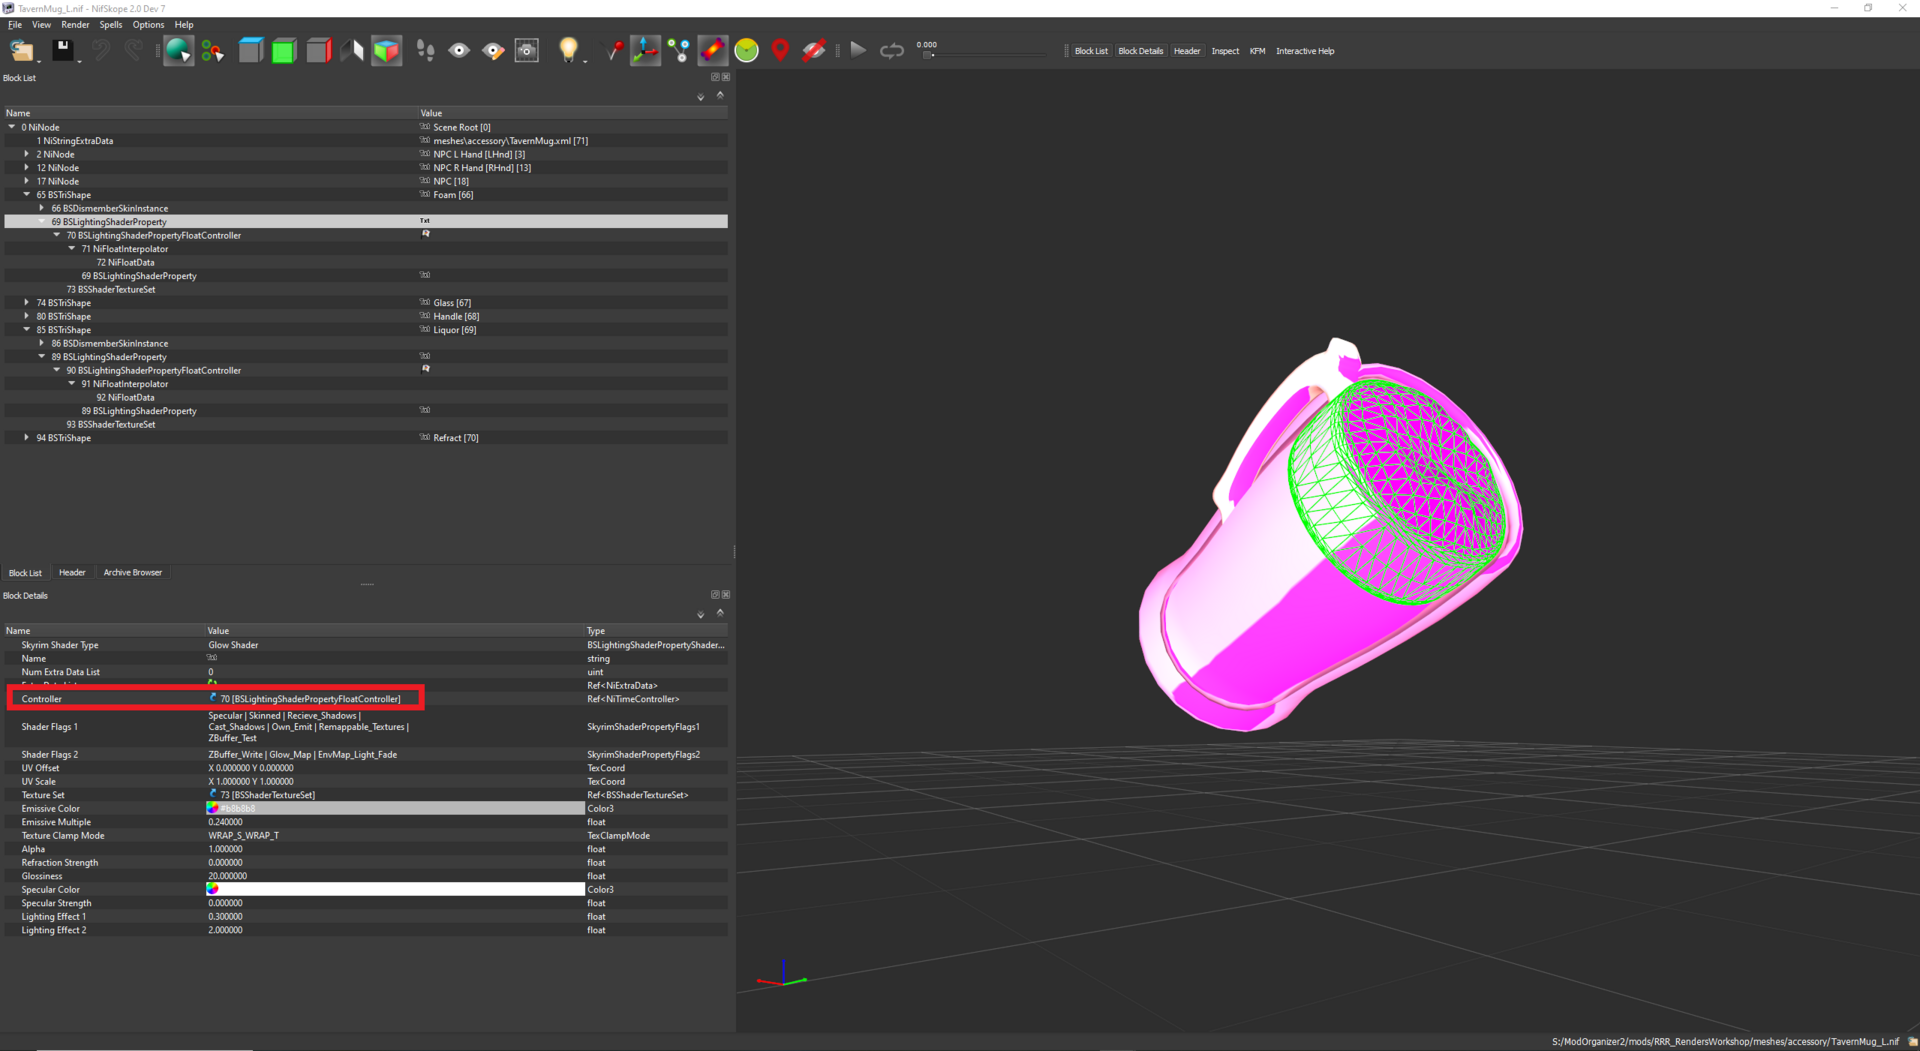Open the Render menu

pos(75,24)
